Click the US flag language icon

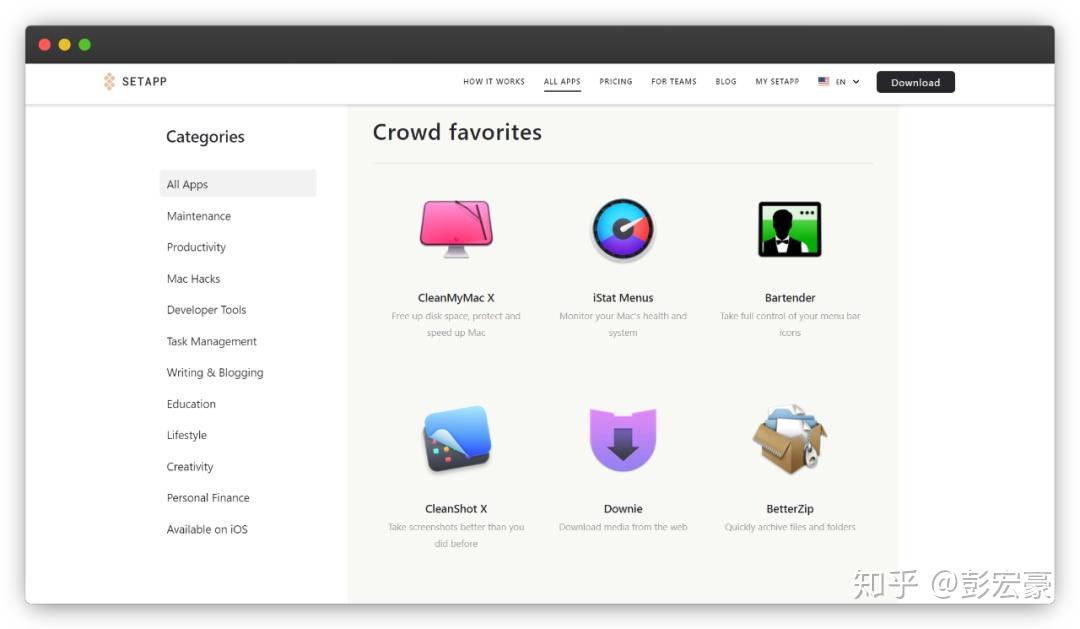click(823, 81)
